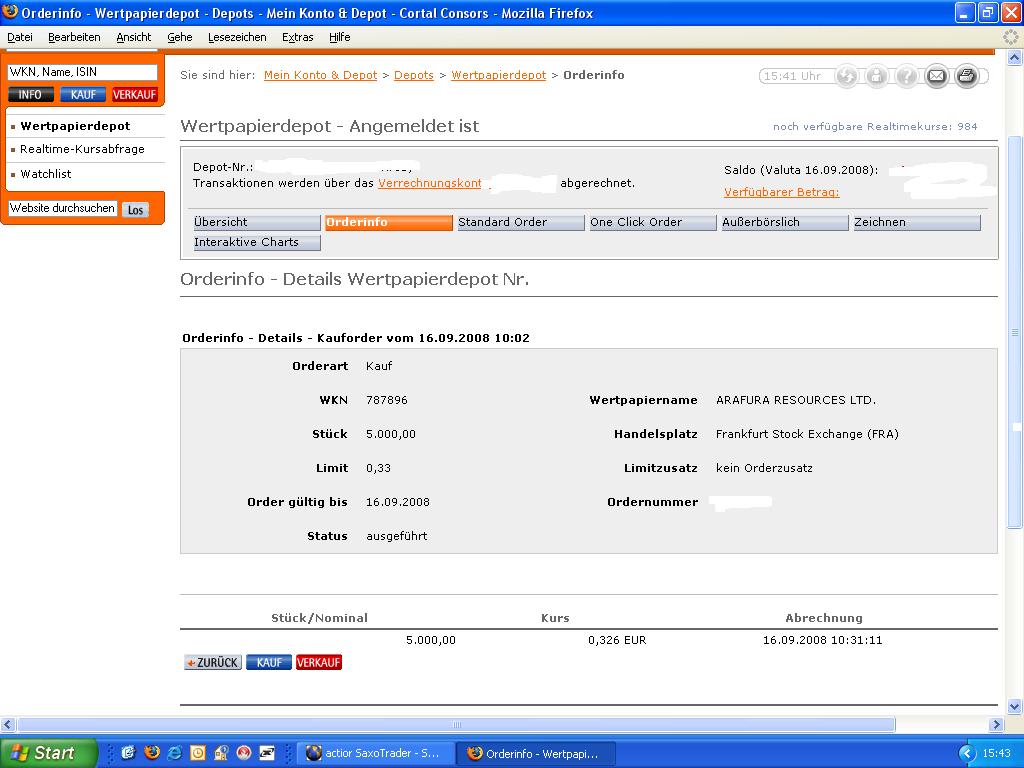The image size is (1024, 768).
Task: Open the help question mark icon
Action: coord(906,76)
